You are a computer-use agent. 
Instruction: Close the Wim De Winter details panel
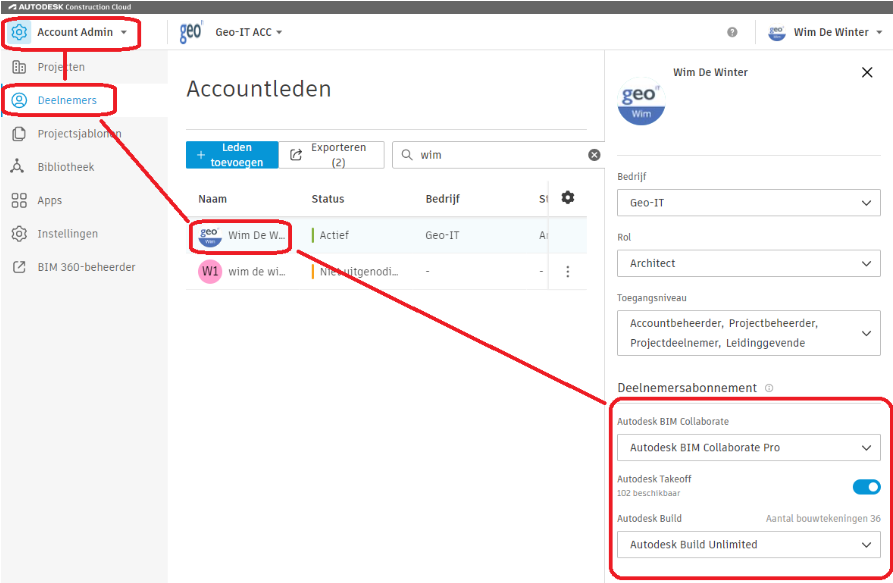[x=867, y=72]
